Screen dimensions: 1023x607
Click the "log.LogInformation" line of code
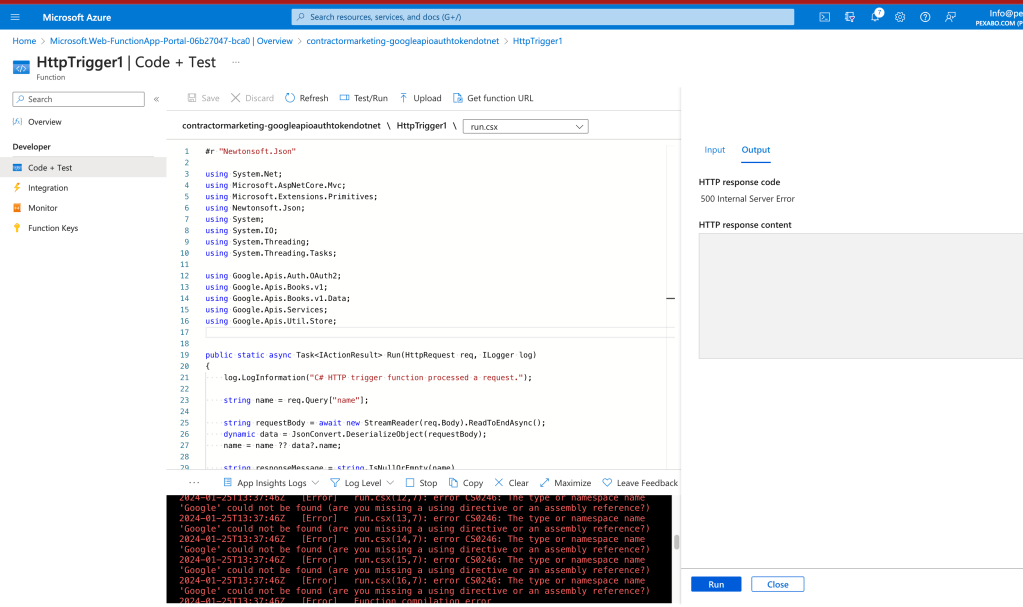[x=378, y=378]
